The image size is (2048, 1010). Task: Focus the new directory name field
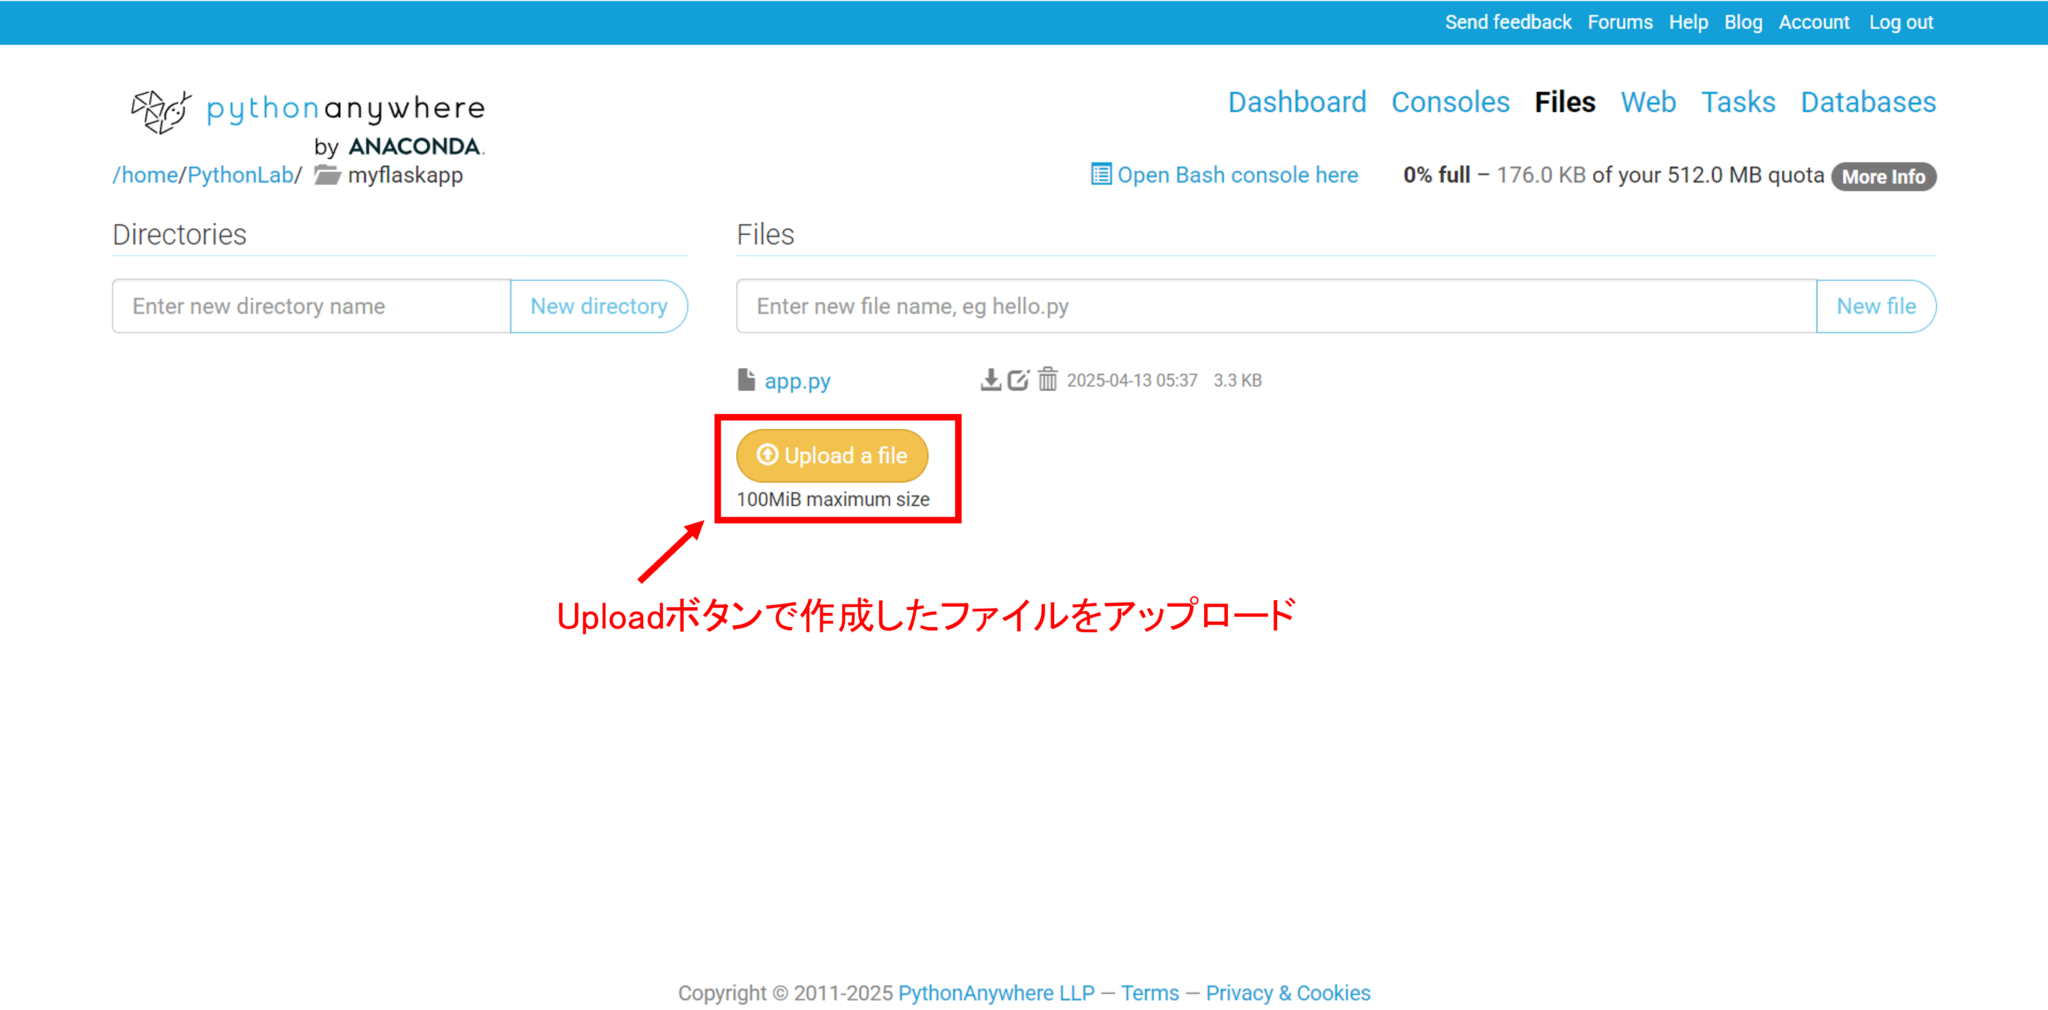tap(311, 306)
